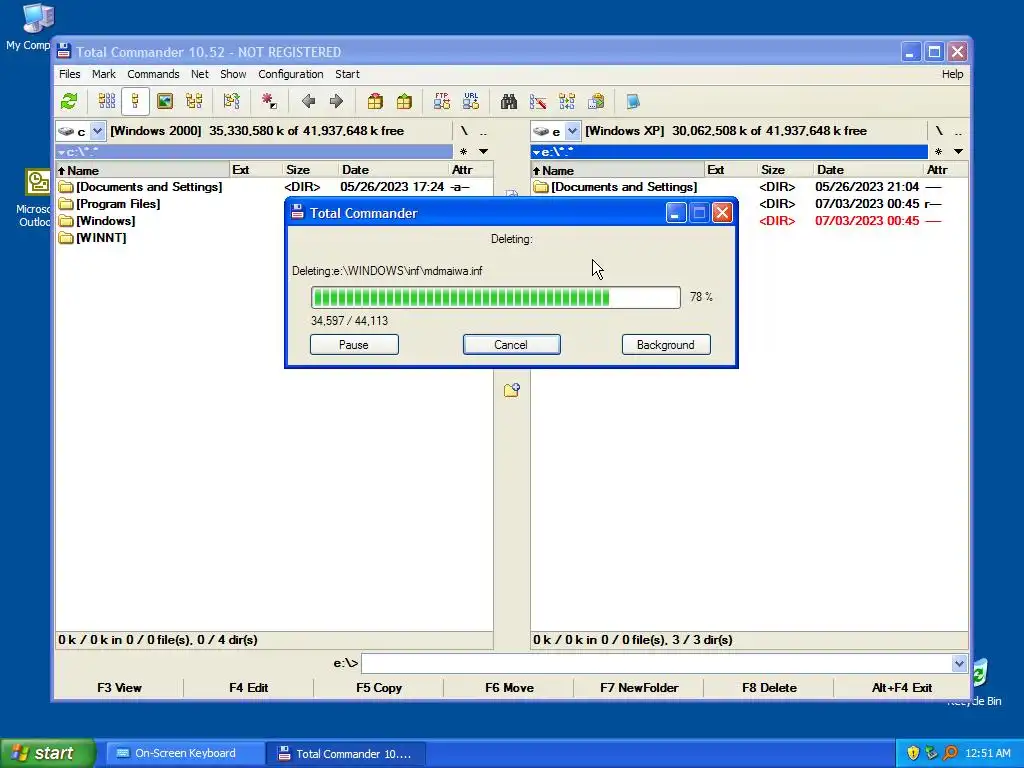Open the Show menu
Image resolution: width=1024 pixels, height=768 pixels.
tap(233, 74)
